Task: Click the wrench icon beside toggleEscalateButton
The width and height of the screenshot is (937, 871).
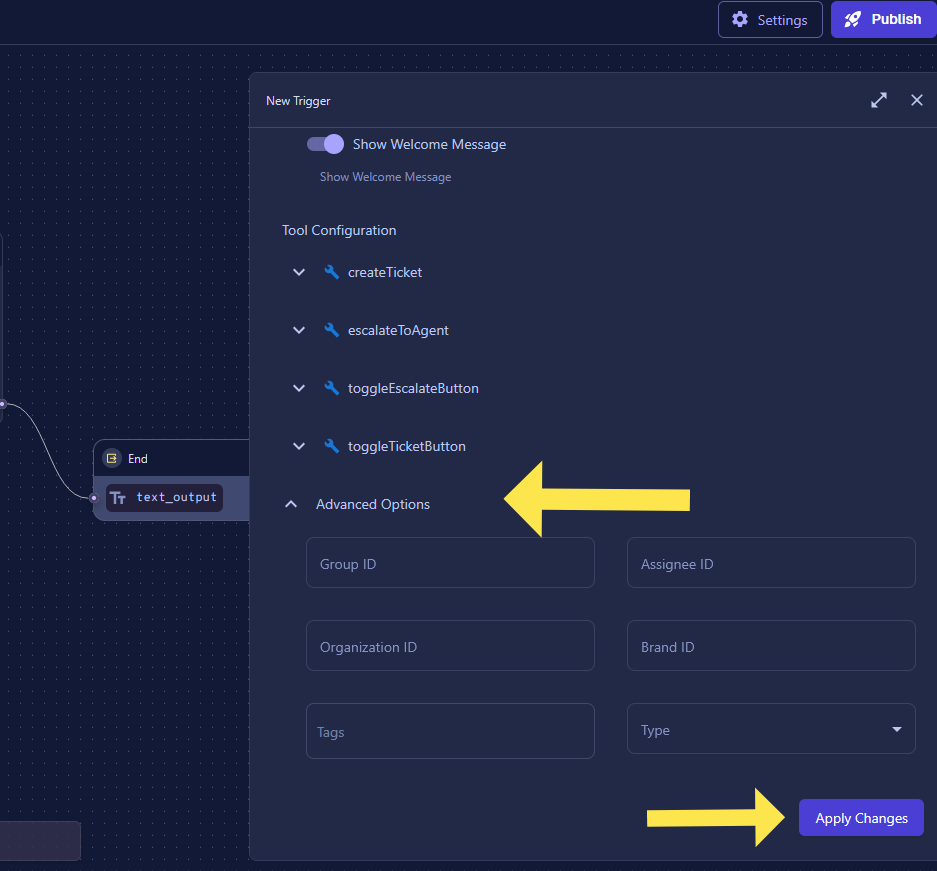Action: click(x=332, y=388)
